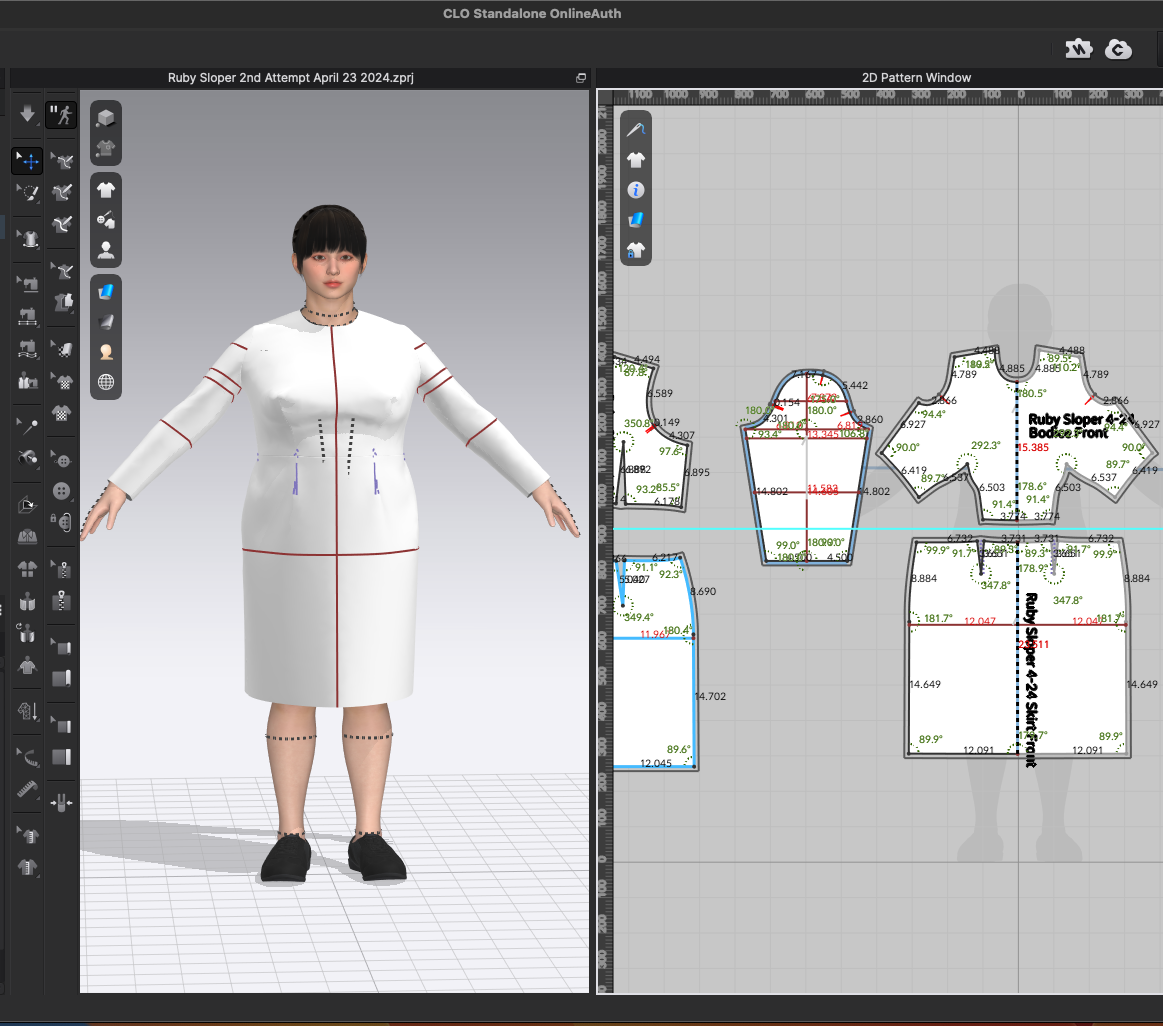Pop out the 3D window panel
The image size is (1163, 1026).
click(581, 78)
